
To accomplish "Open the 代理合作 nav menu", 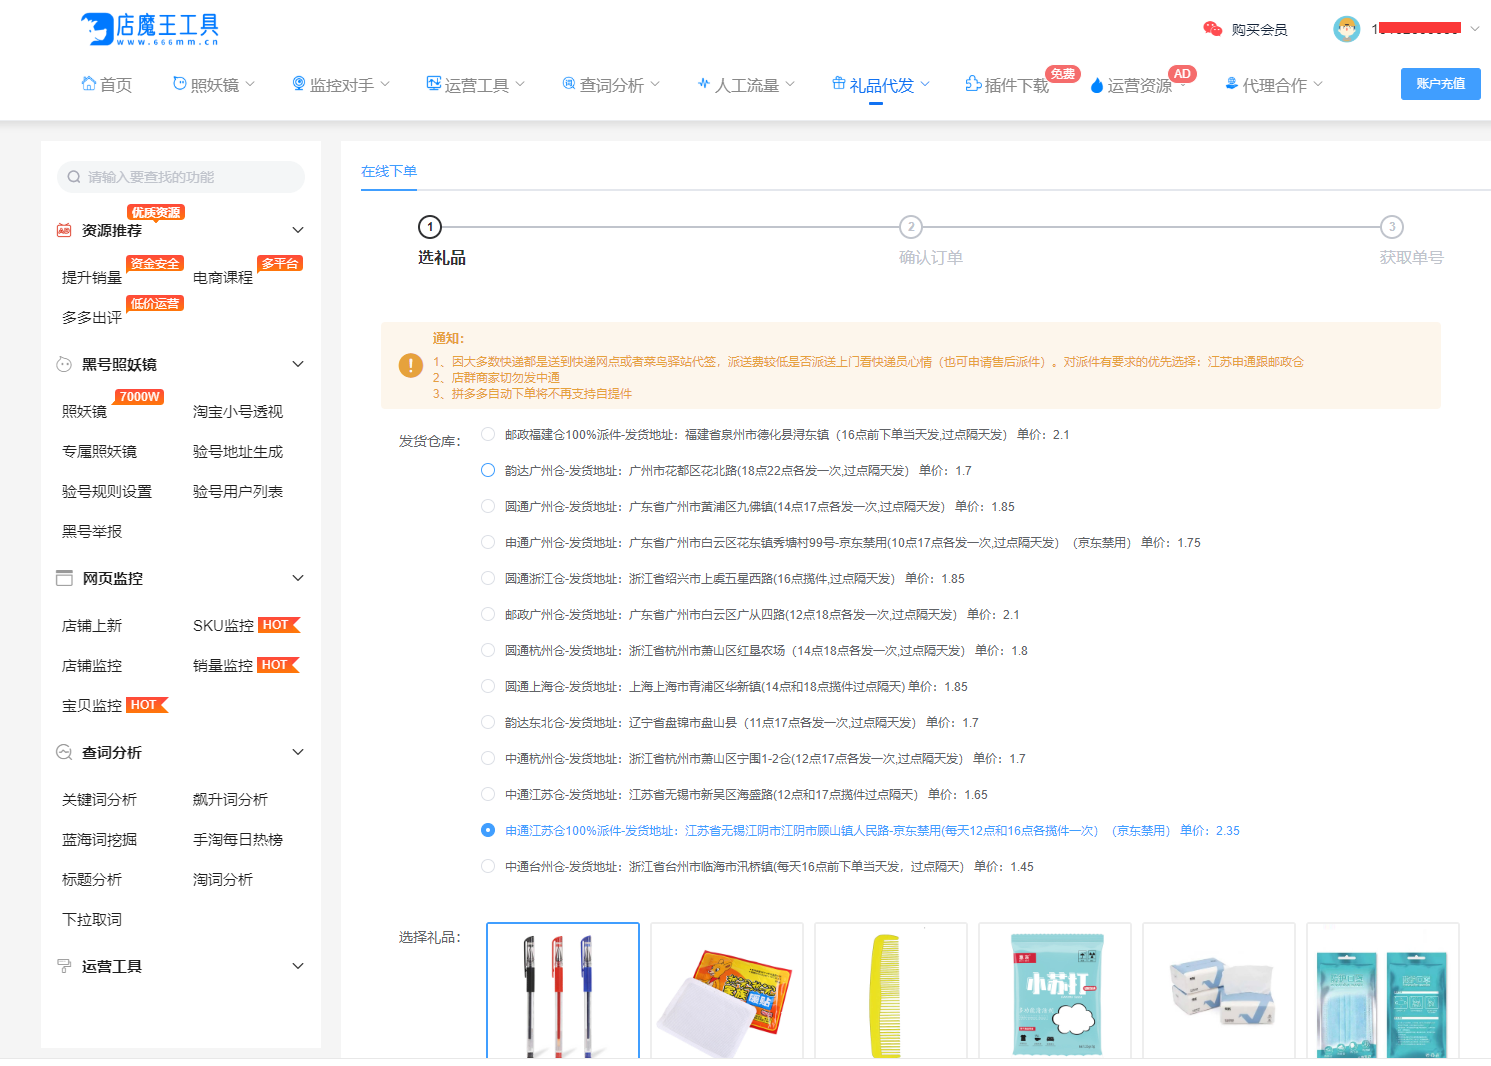I will pos(1274,85).
